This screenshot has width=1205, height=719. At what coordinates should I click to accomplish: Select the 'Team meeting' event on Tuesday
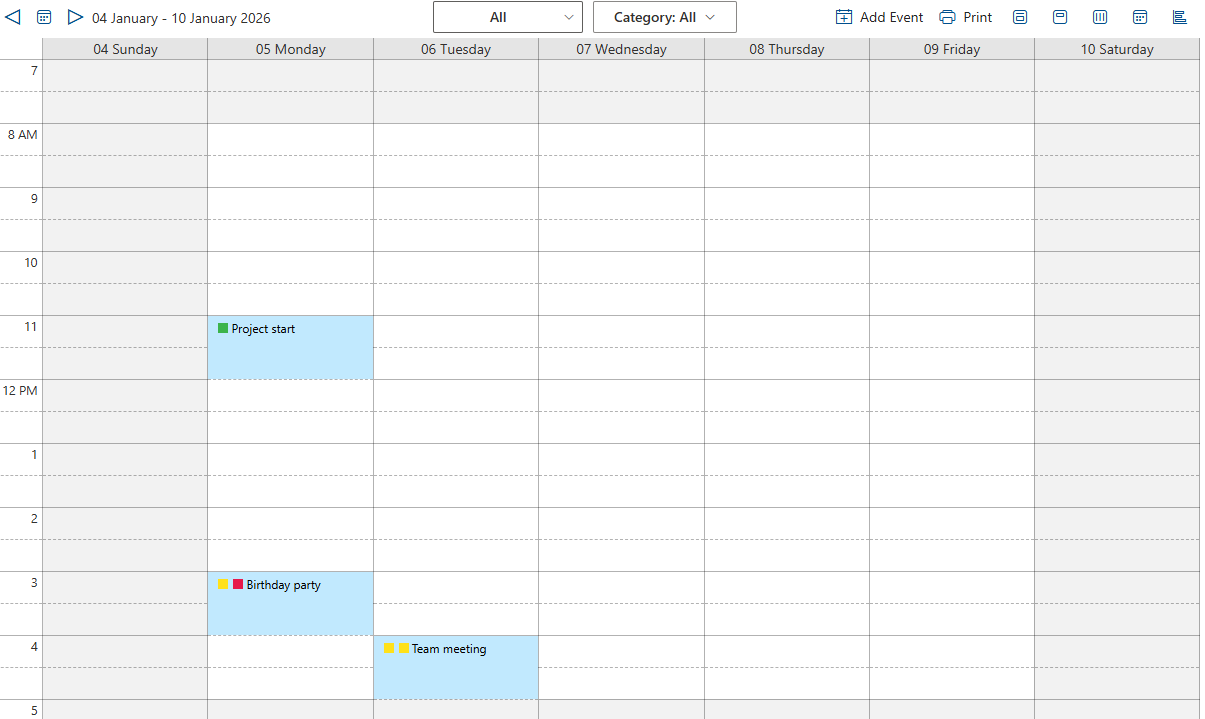coord(455,667)
